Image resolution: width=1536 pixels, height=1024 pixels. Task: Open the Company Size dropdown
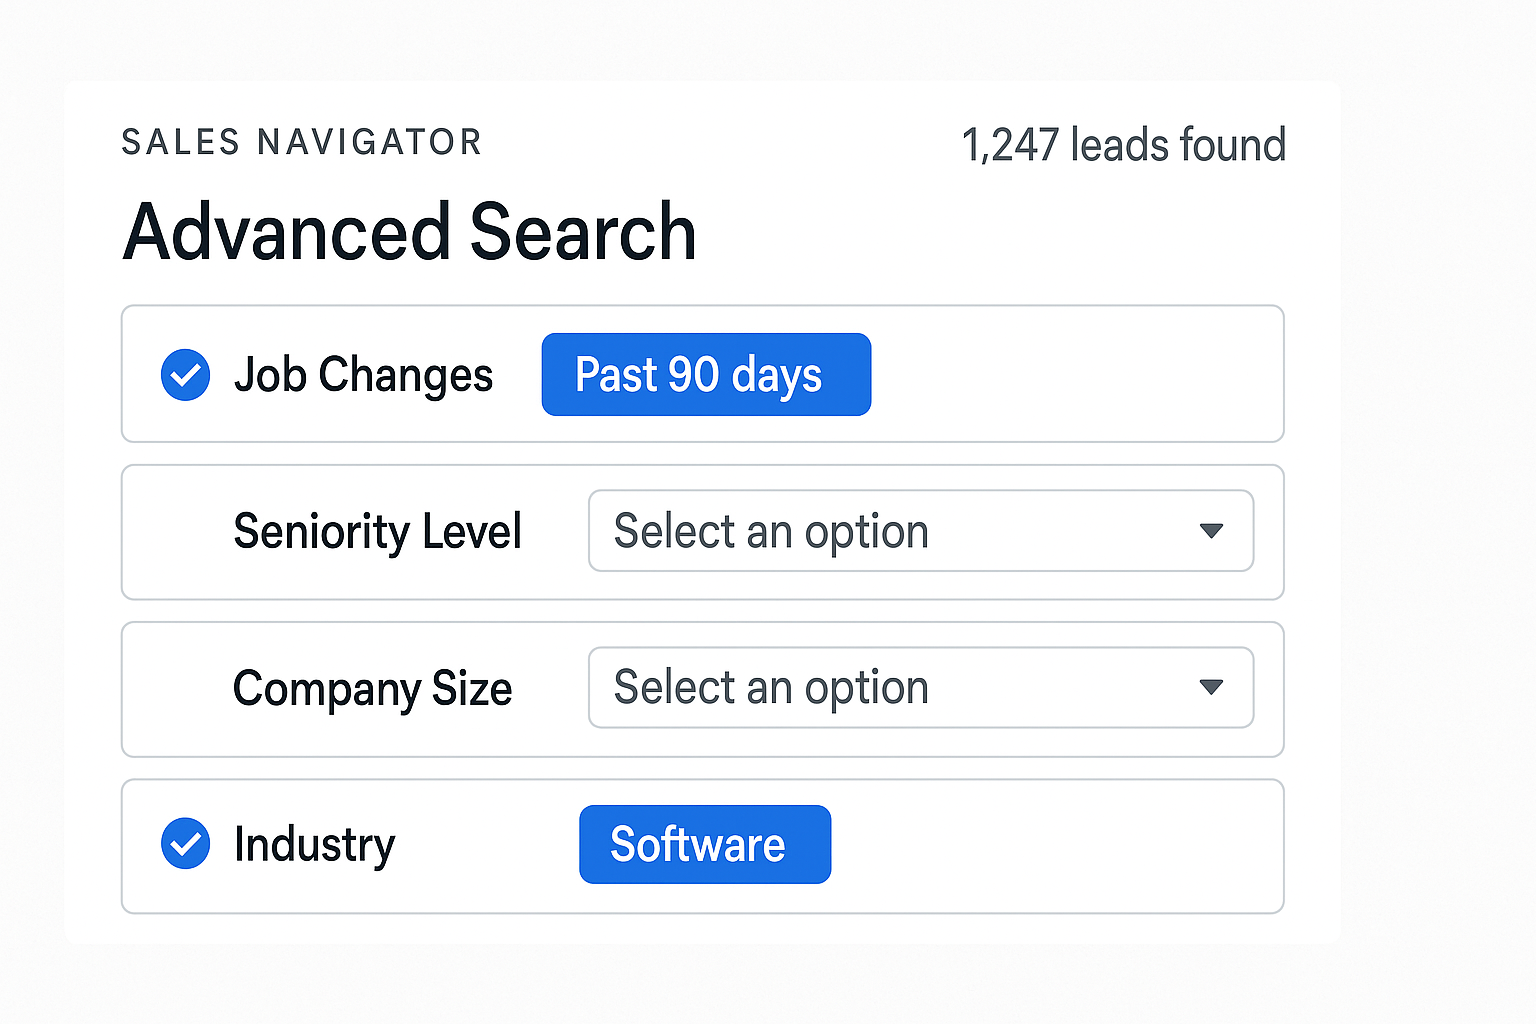point(920,688)
